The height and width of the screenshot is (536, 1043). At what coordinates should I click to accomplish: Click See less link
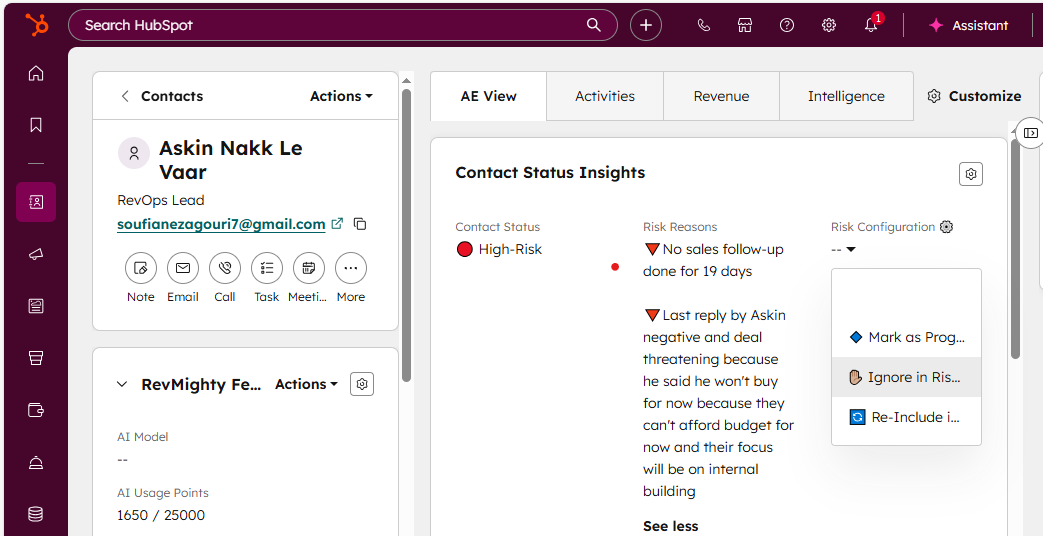pyautogui.click(x=670, y=526)
